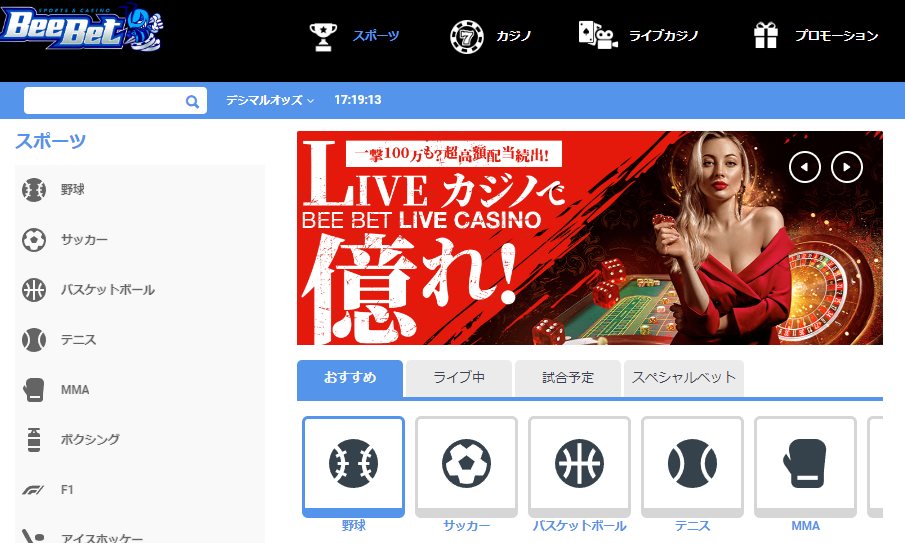This screenshot has width=905, height=543.
Task: Open the プロモーション header menu label
Action: pos(836,36)
